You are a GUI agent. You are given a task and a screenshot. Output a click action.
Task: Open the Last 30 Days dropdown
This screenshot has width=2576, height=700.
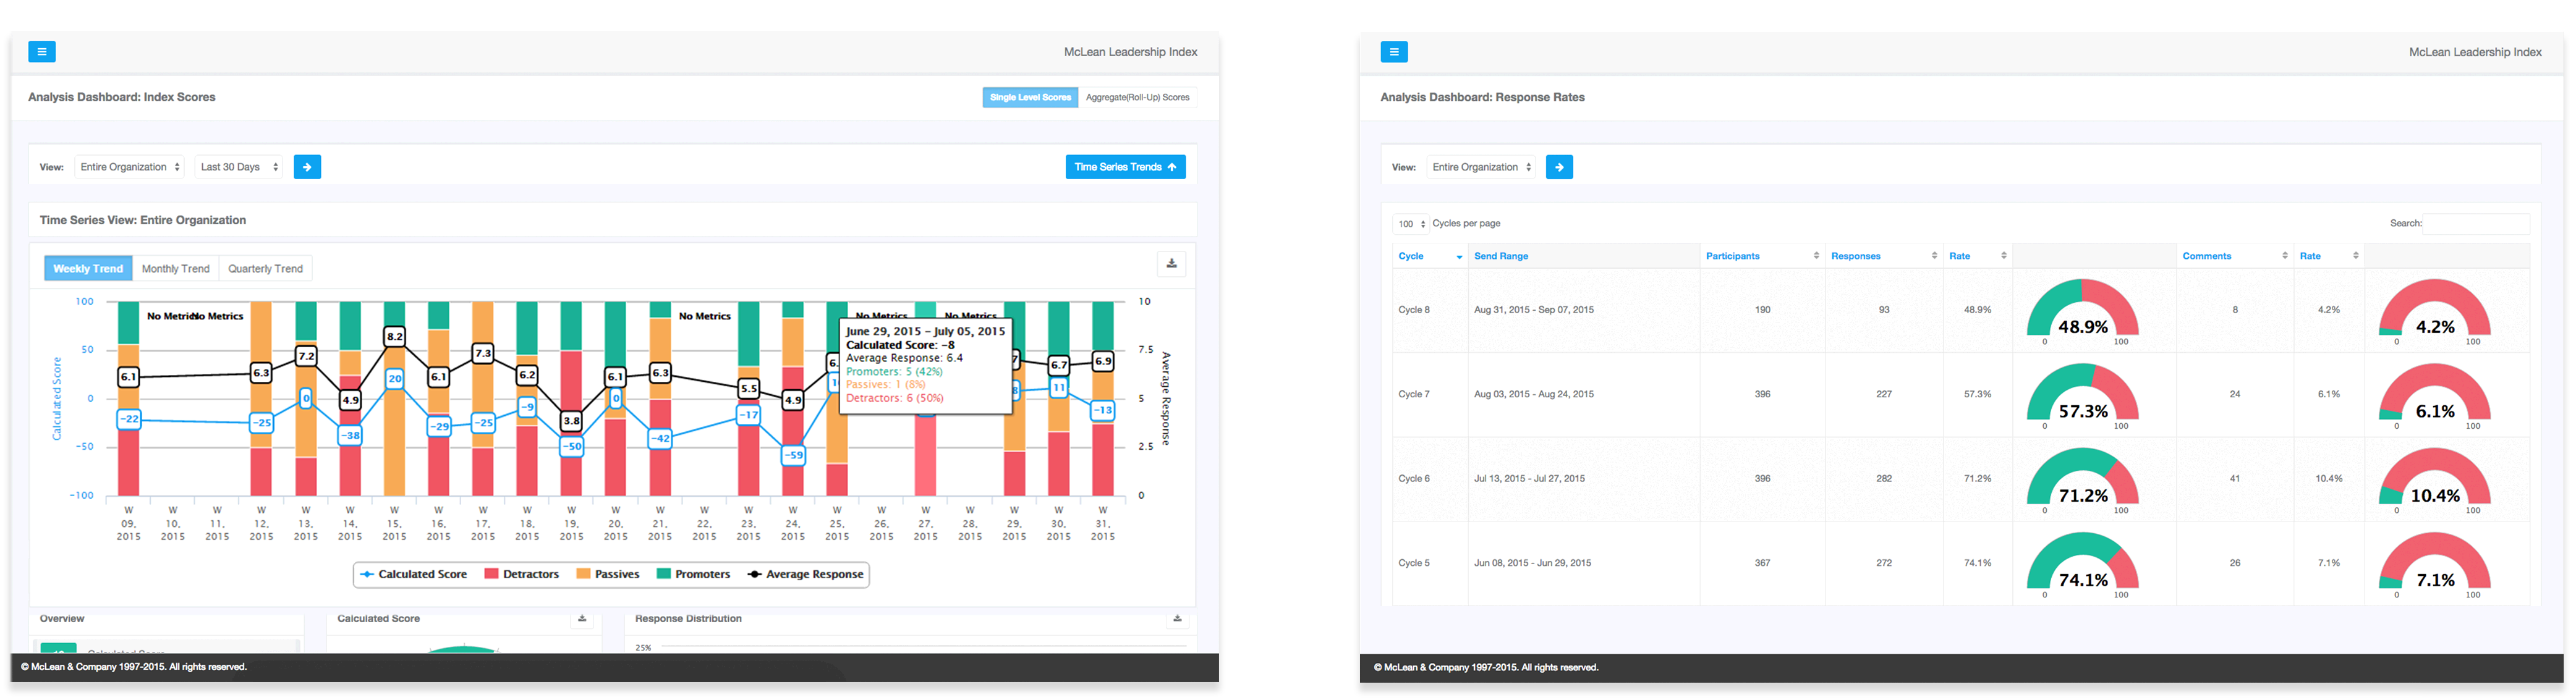[239, 167]
